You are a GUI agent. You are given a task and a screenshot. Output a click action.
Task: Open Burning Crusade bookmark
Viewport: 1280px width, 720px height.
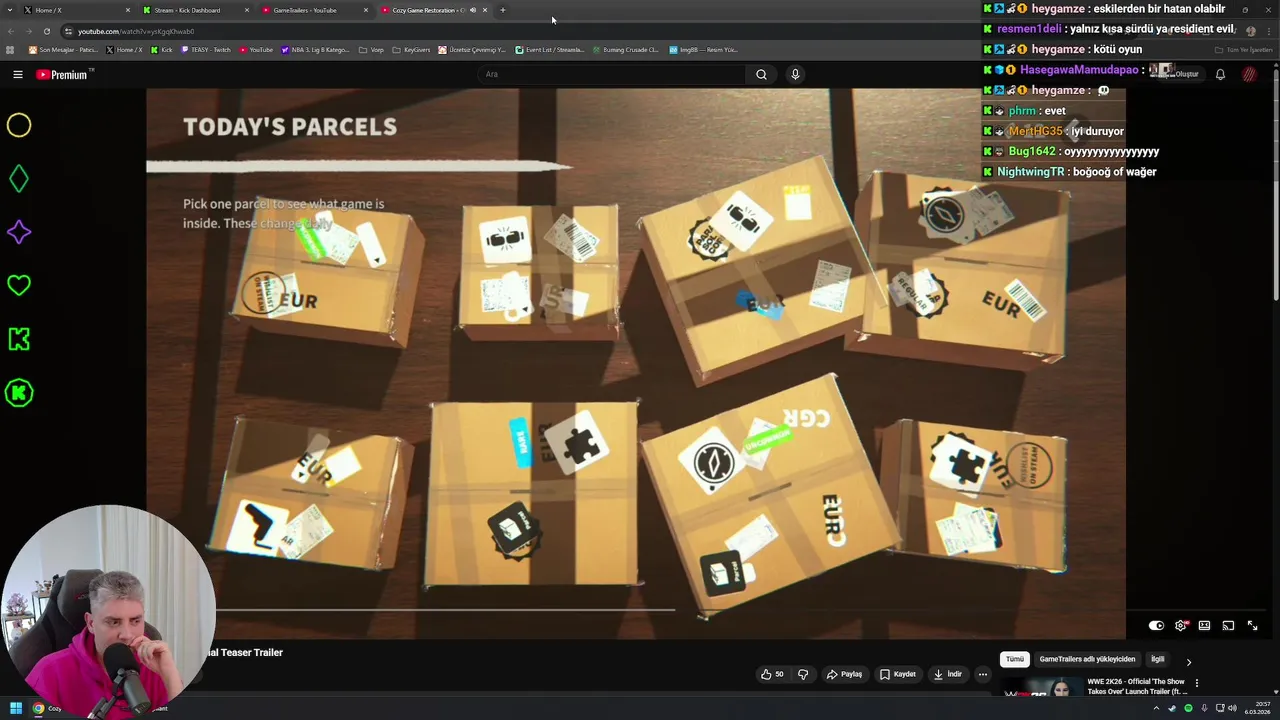click(626, 50)
